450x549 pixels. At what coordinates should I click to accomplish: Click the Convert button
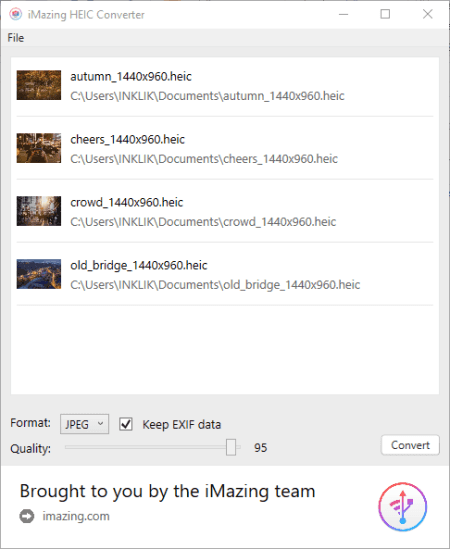pos(410,445)
